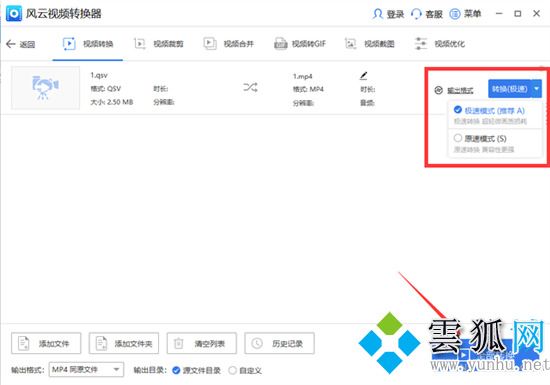Click the GIF icon for 视频转GIF

[281, 44]
